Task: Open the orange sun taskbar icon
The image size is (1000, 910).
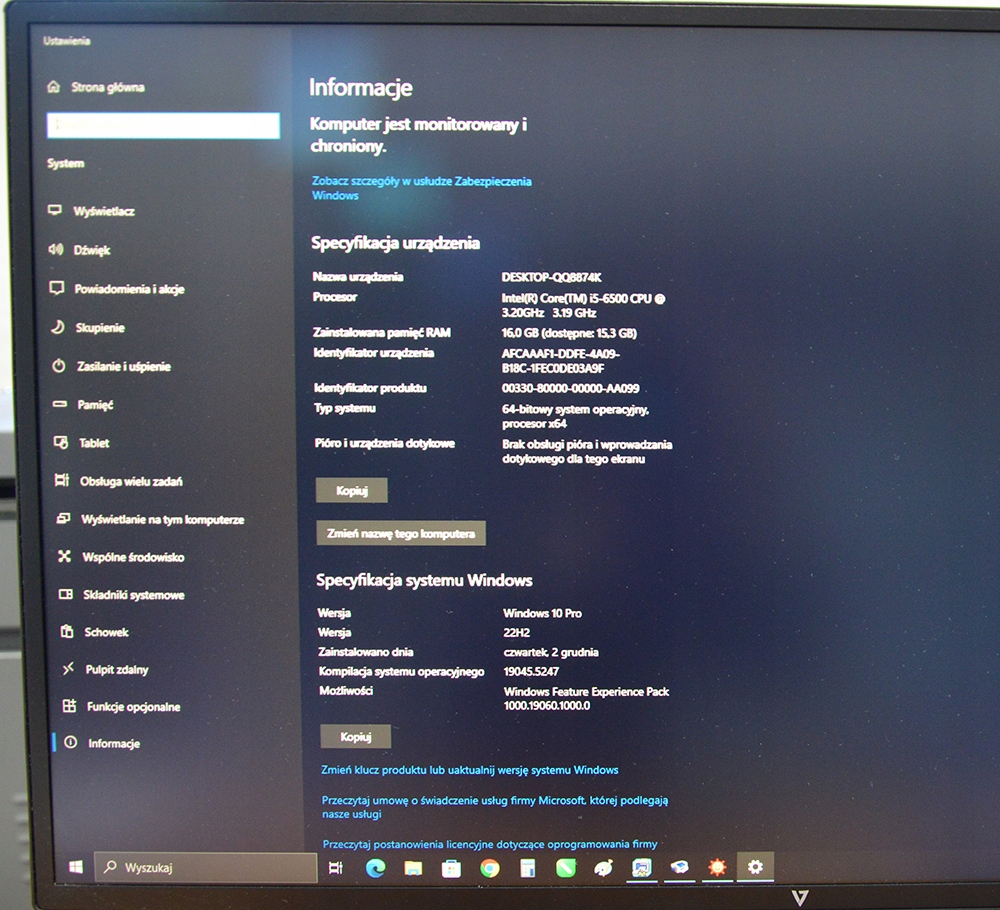Action: coord(717,867)
